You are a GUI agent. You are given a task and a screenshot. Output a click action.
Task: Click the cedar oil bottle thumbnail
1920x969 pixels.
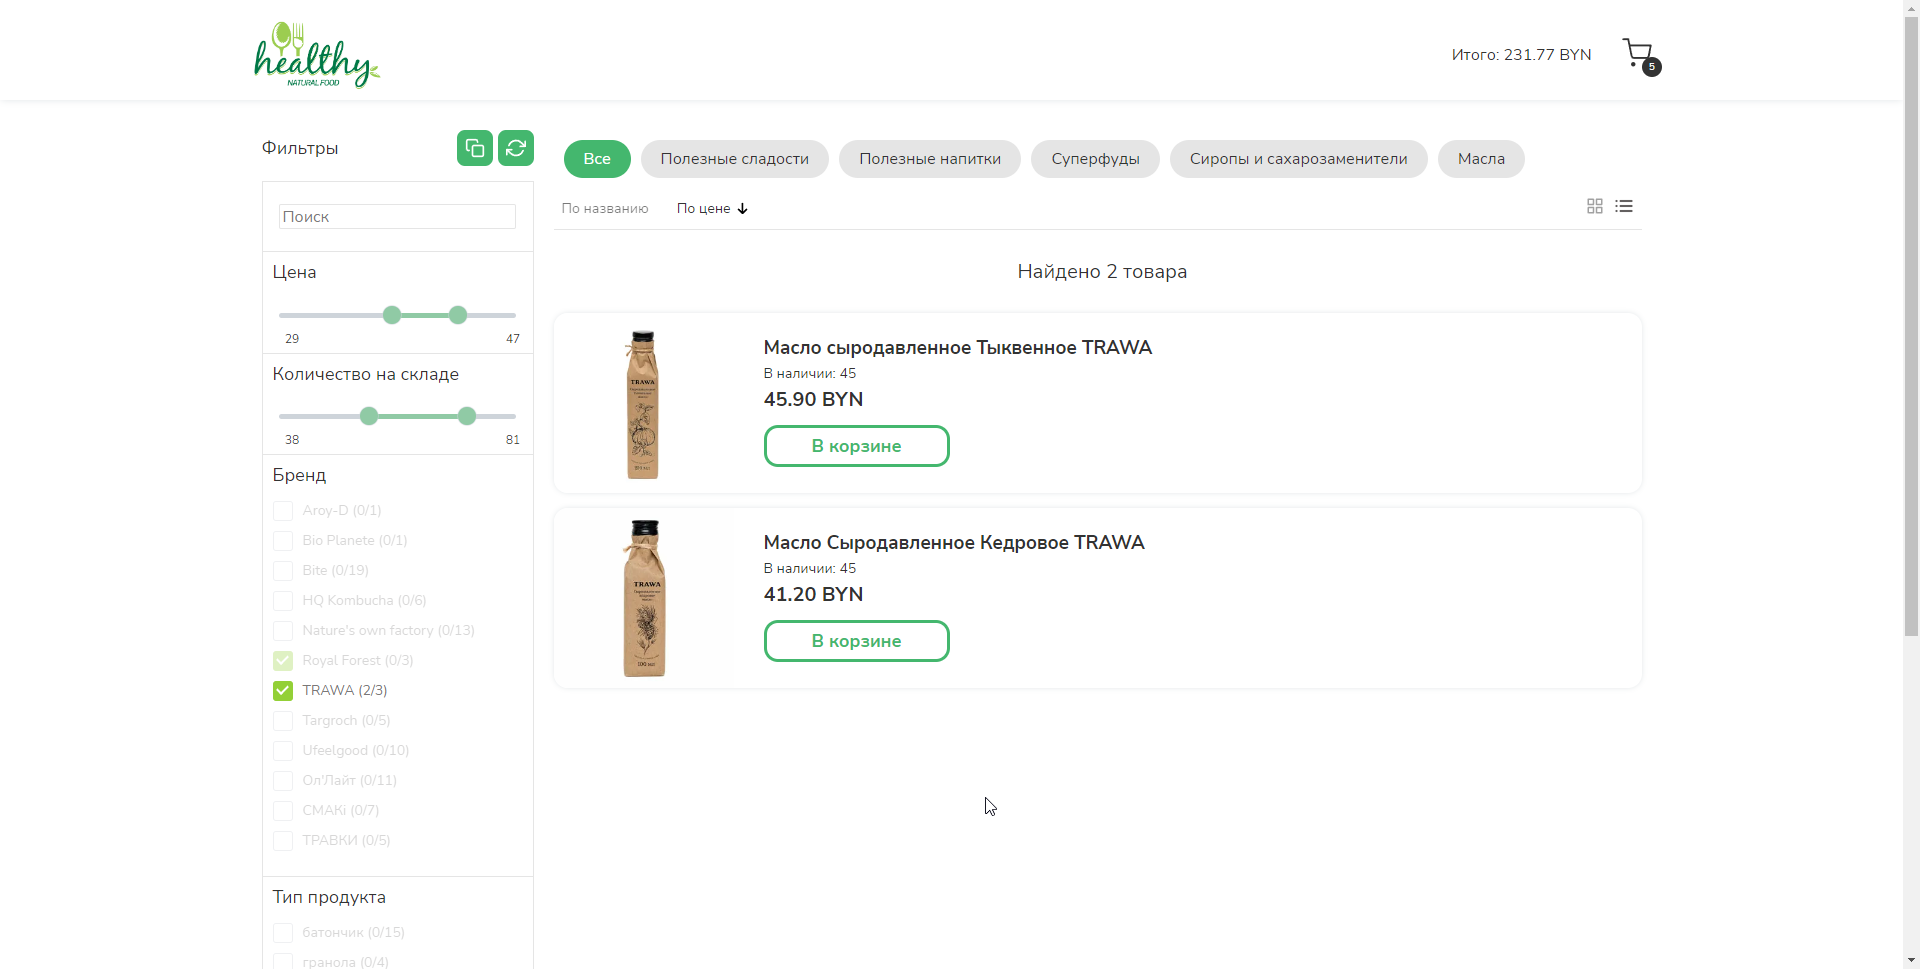tap(645, 598)
